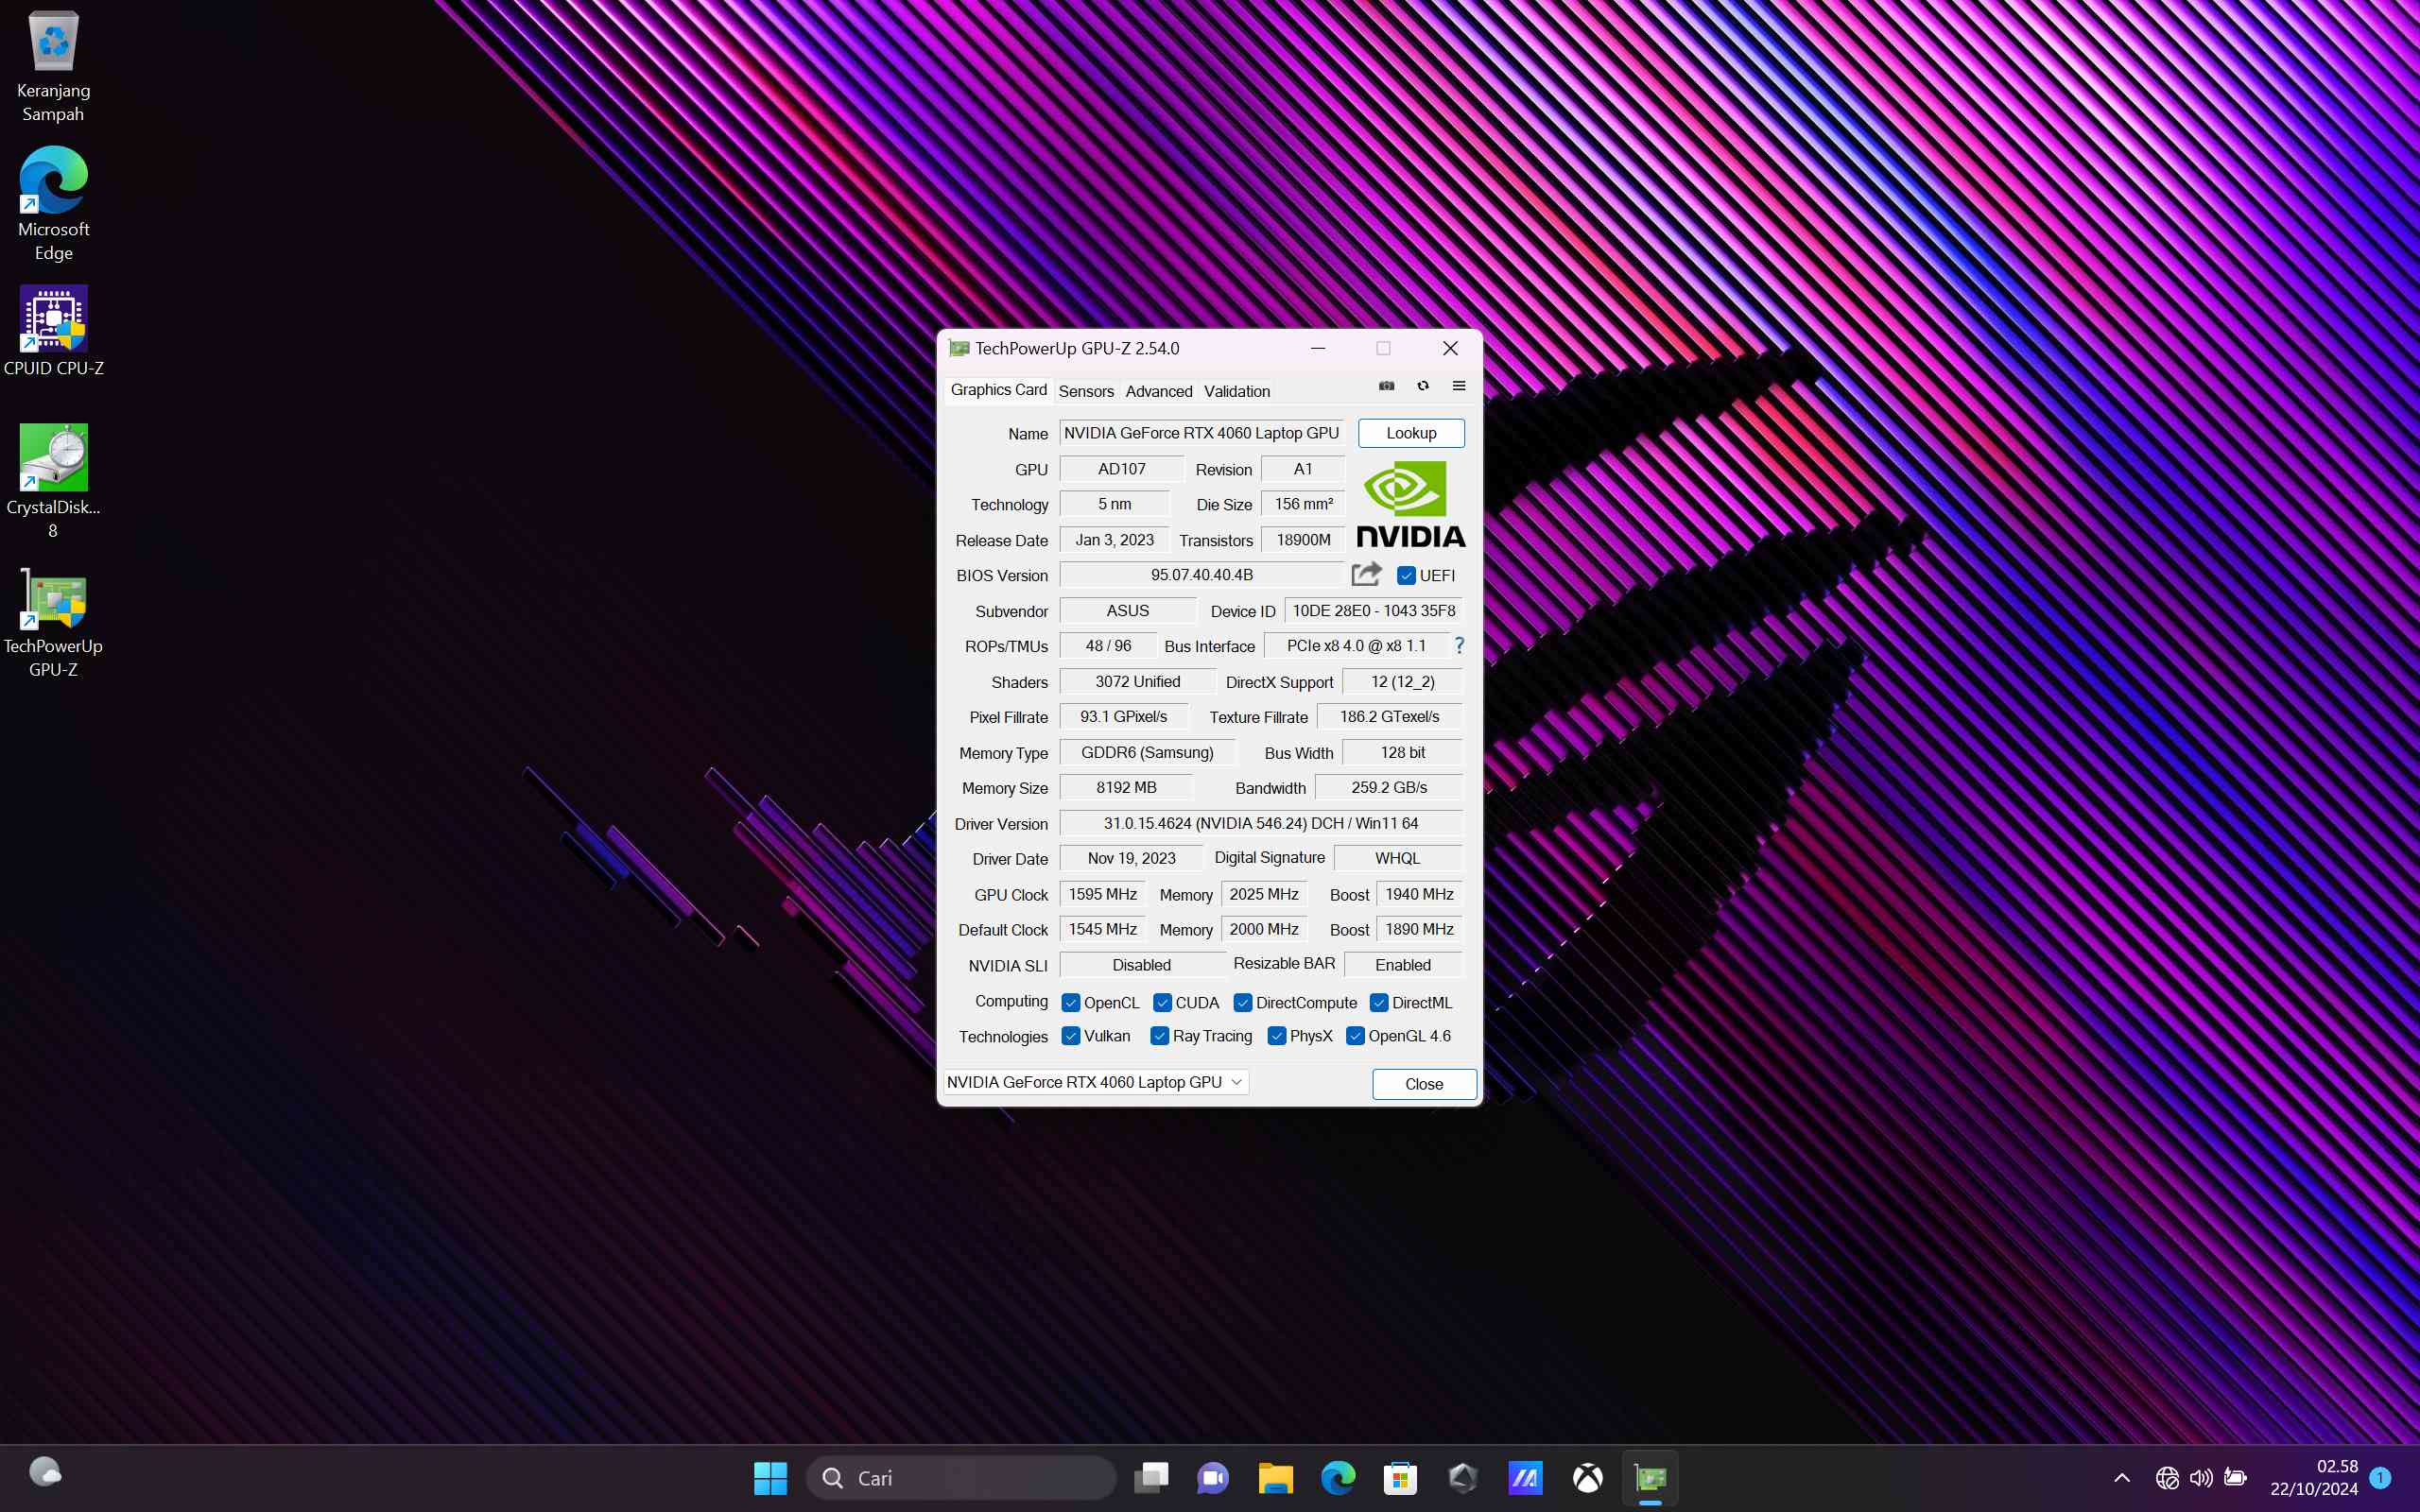2420x1512 pixels.
Task: Click the taskbar Cari search box
Action: pos(960,1478)
